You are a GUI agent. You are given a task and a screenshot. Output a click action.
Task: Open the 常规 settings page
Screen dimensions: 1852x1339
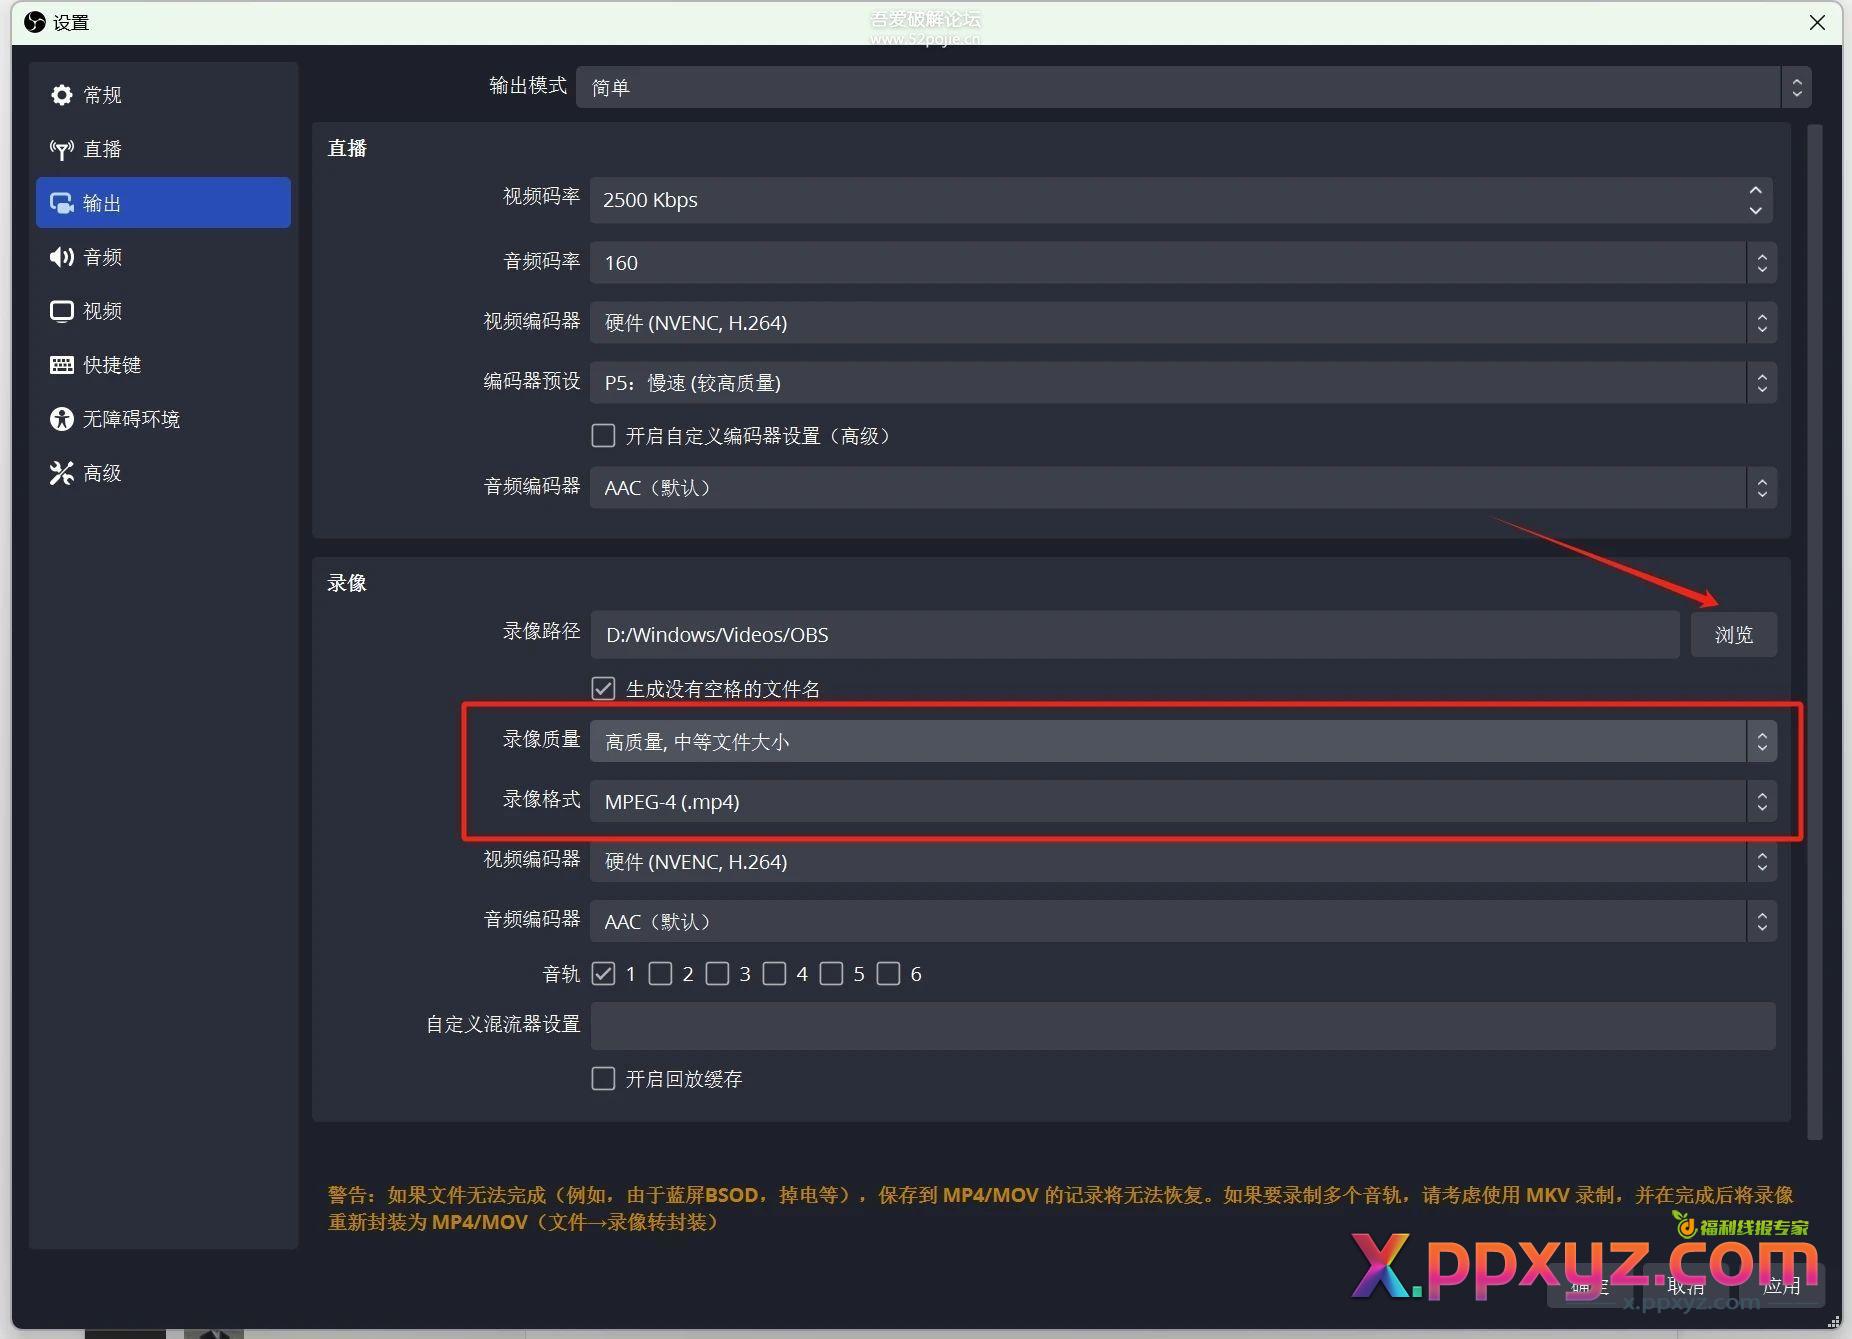[x=164, y=95]
